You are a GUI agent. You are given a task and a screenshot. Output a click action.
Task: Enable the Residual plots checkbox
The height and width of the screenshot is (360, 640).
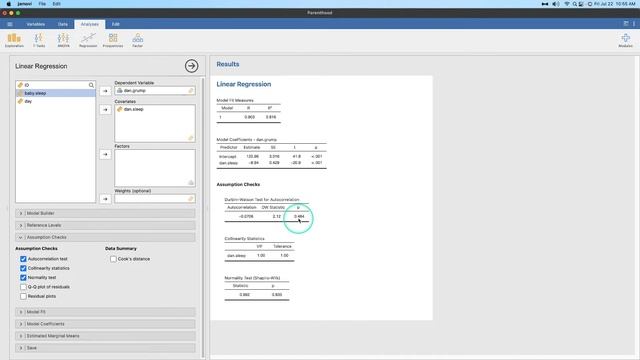pos(23,296)
